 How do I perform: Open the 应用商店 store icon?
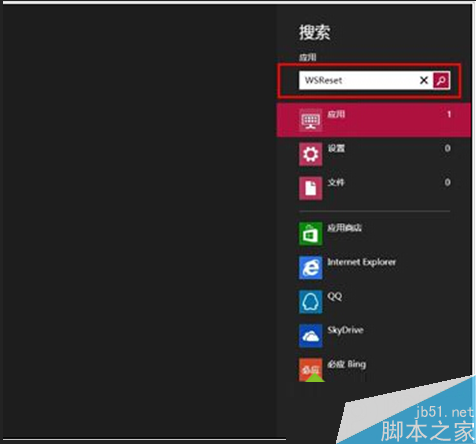(311, 234)
